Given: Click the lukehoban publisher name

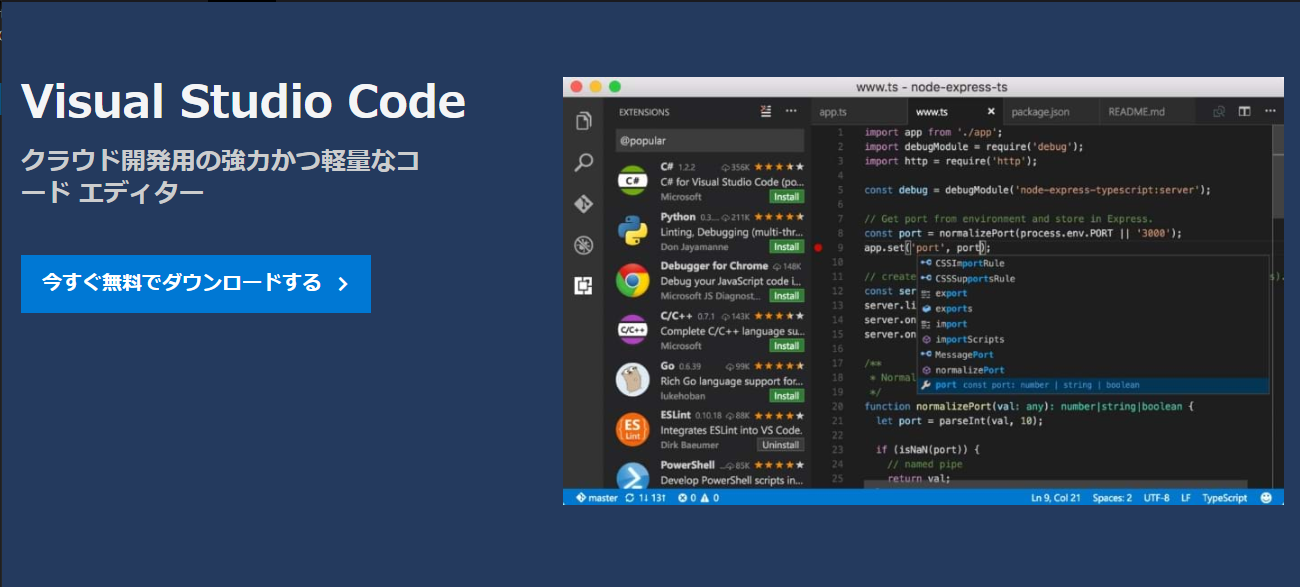Looking at the screenshot, I should tap(682, 396).
